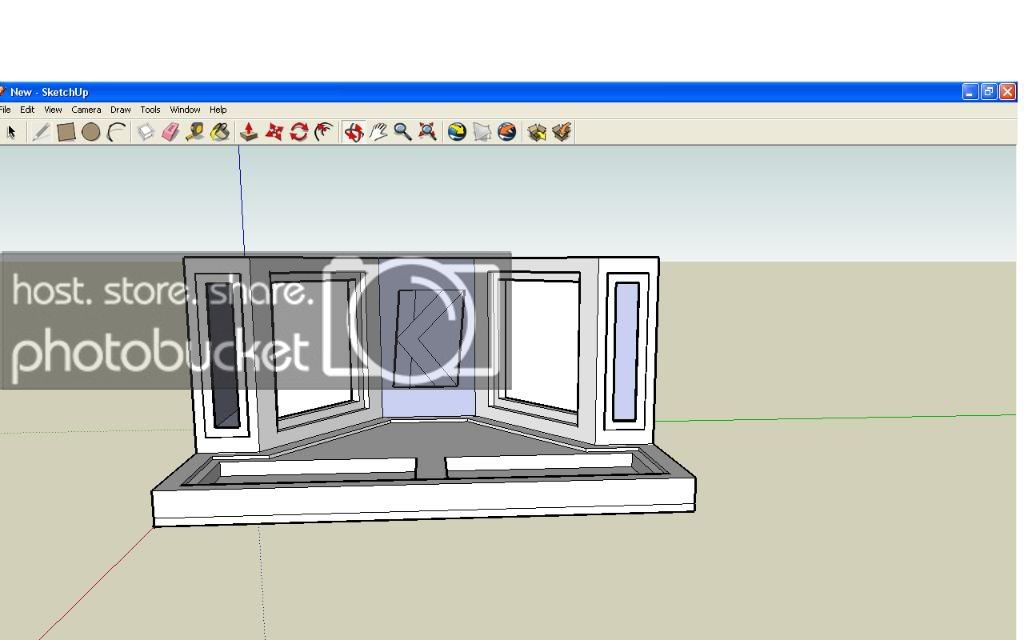Open the Tools menu
1024x640 pixels.
pos(150,110)
